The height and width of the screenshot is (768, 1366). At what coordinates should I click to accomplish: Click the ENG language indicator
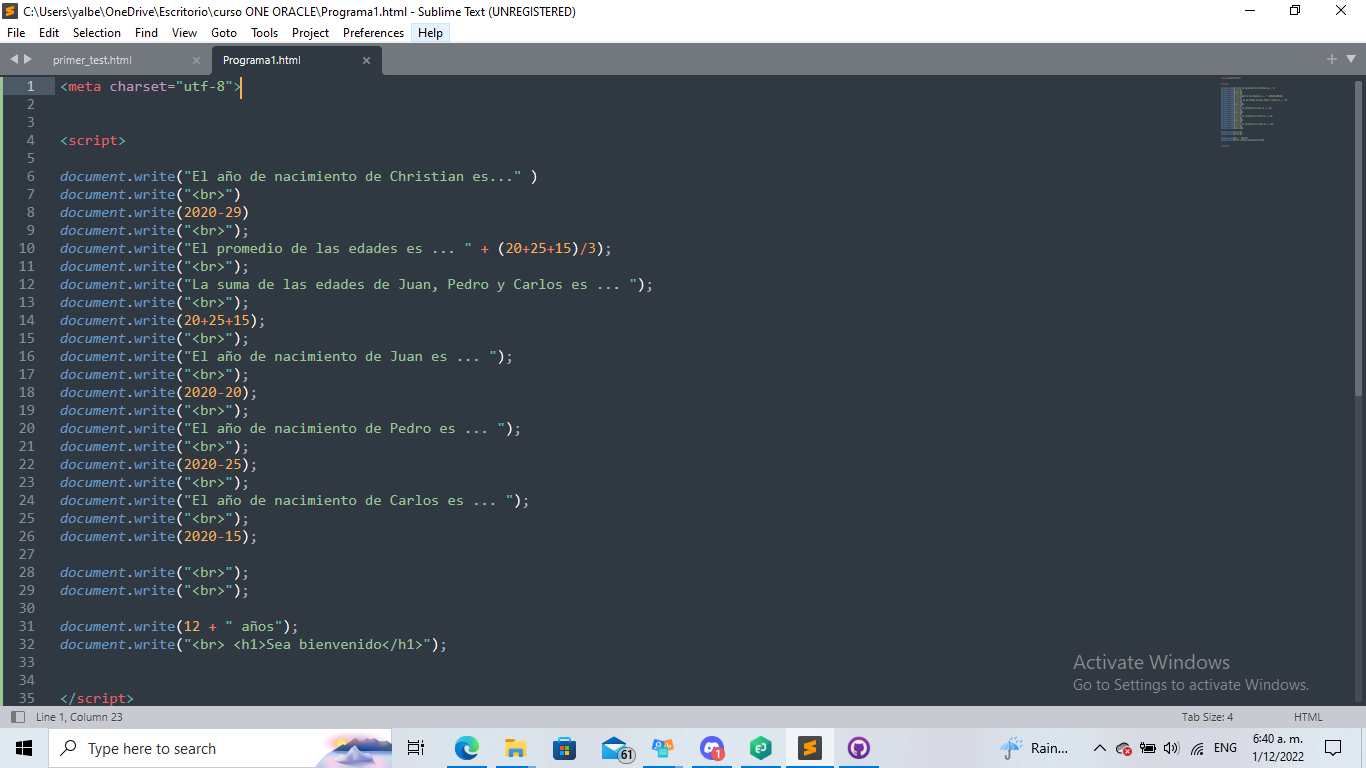tap(1225, 748)
